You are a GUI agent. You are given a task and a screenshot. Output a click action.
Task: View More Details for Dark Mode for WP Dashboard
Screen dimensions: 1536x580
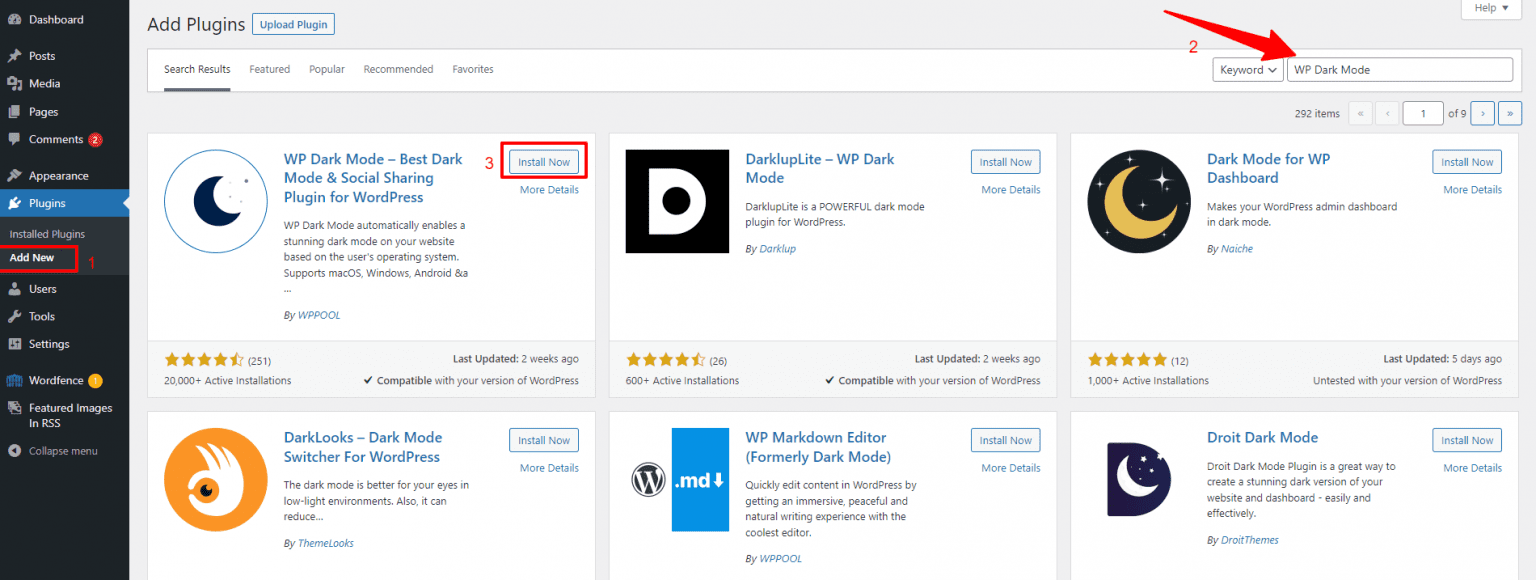point(1473,190)
